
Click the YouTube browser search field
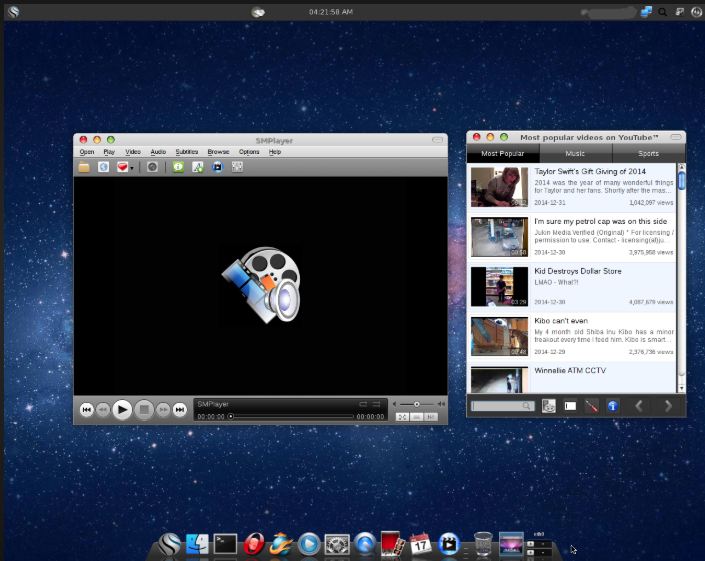click(x=497, y=406)
